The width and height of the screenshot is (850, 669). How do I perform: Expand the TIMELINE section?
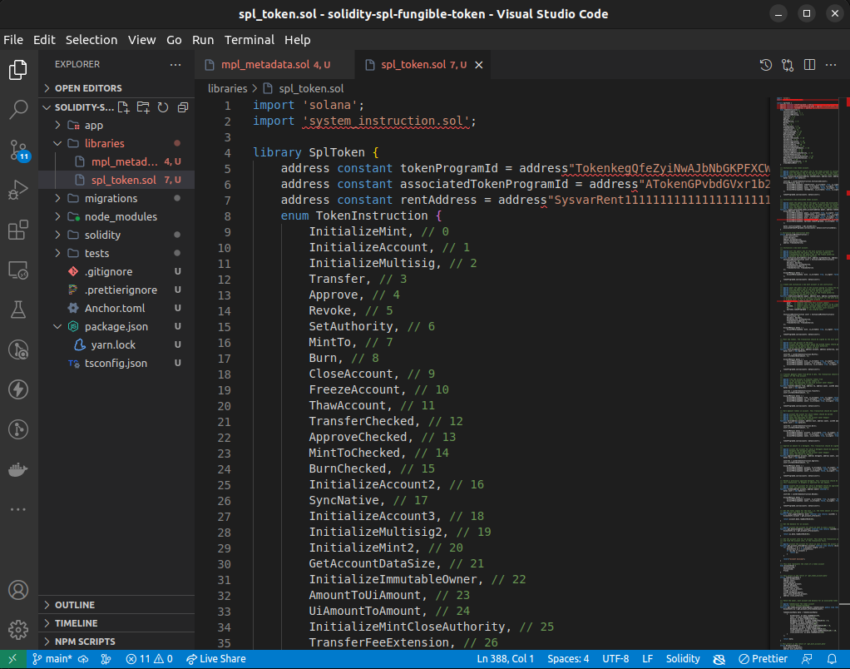pos(75,622)
